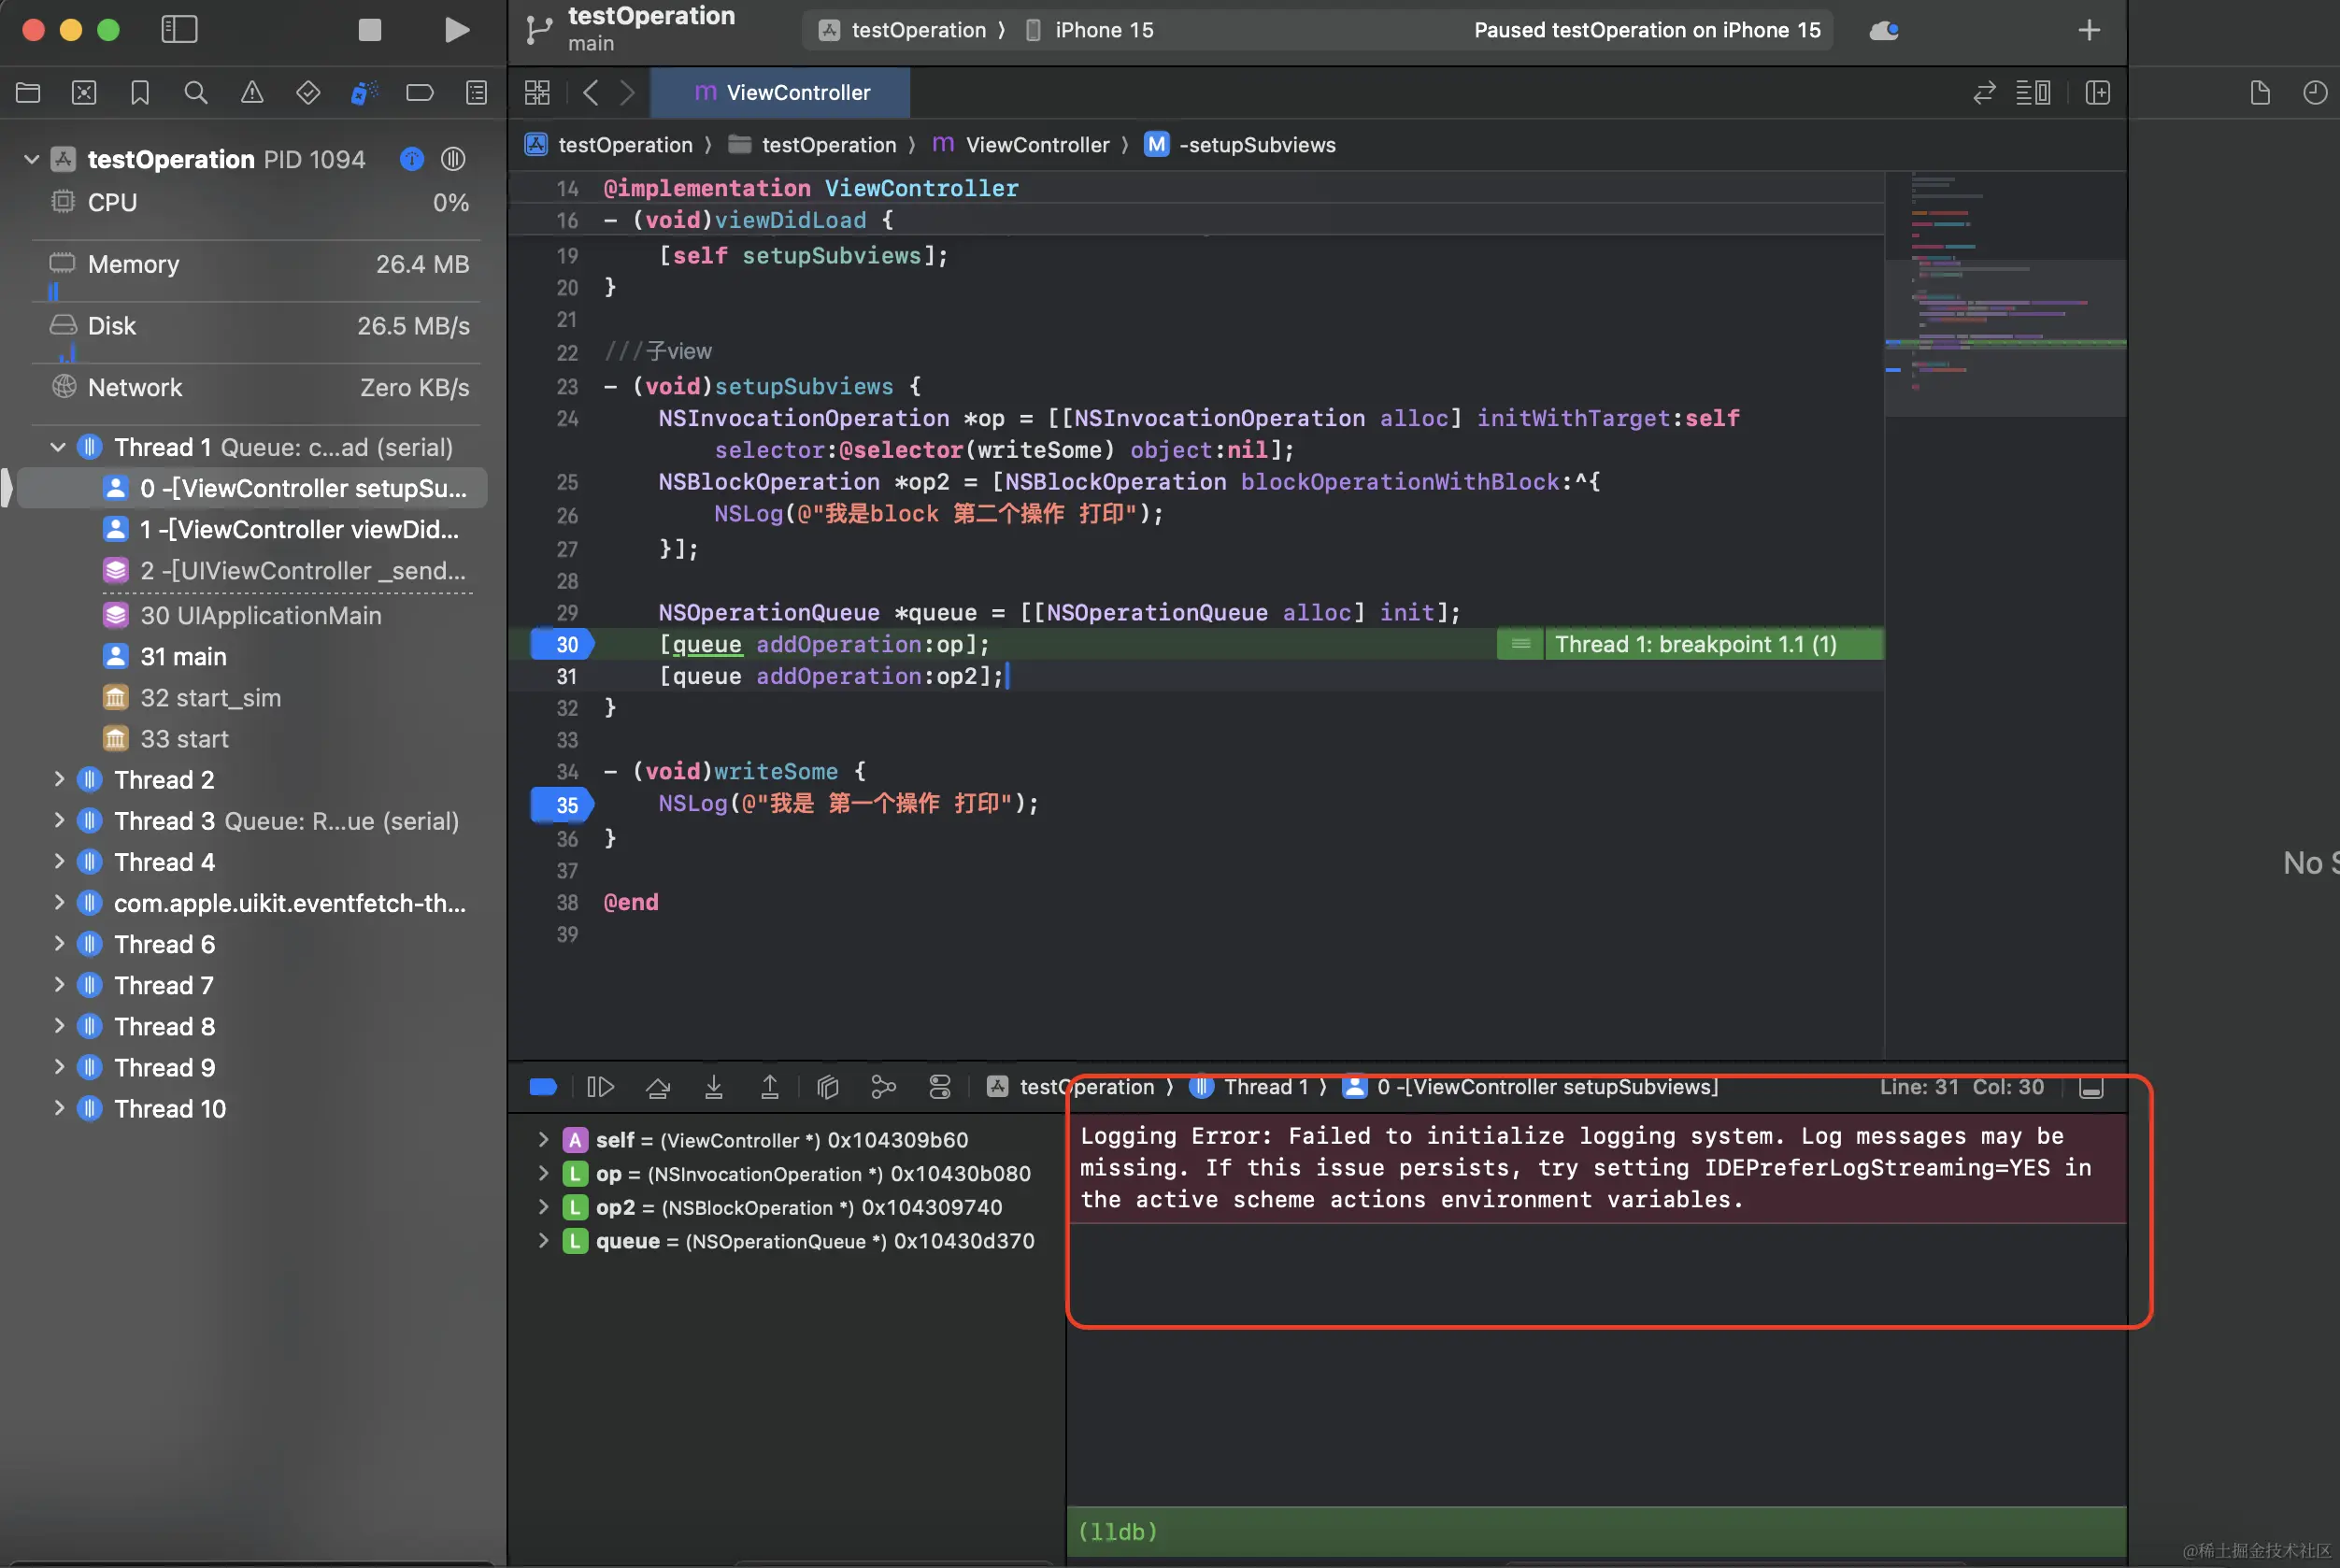Hide the debug area toggle

[2091, 1088]
